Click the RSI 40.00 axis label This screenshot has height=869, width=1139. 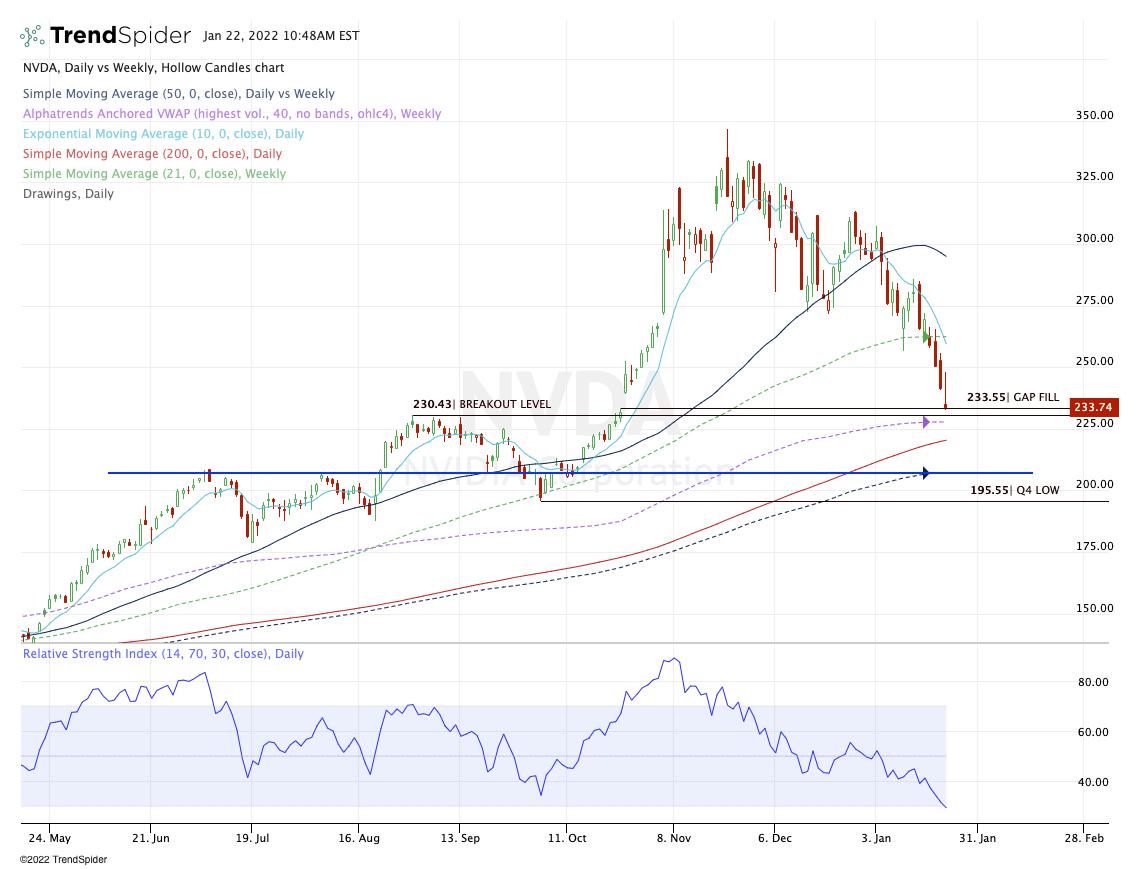pos(1093,782)
